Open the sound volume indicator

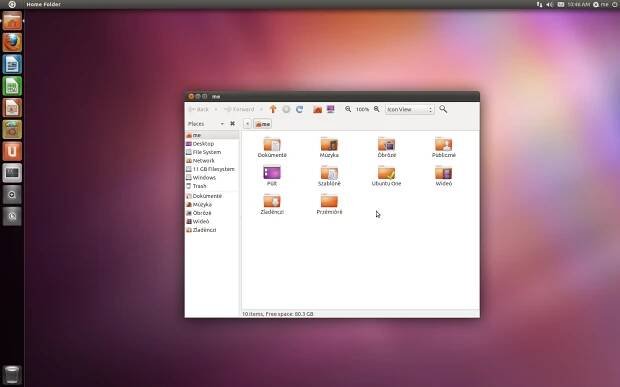550,4
